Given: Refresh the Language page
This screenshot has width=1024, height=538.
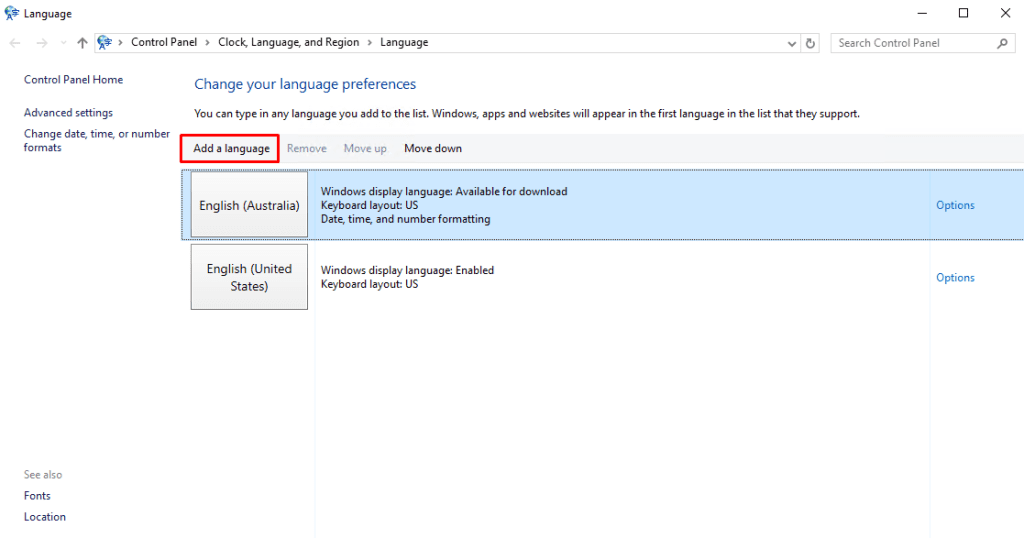Looking at the screenshot, I should (810, 44).
